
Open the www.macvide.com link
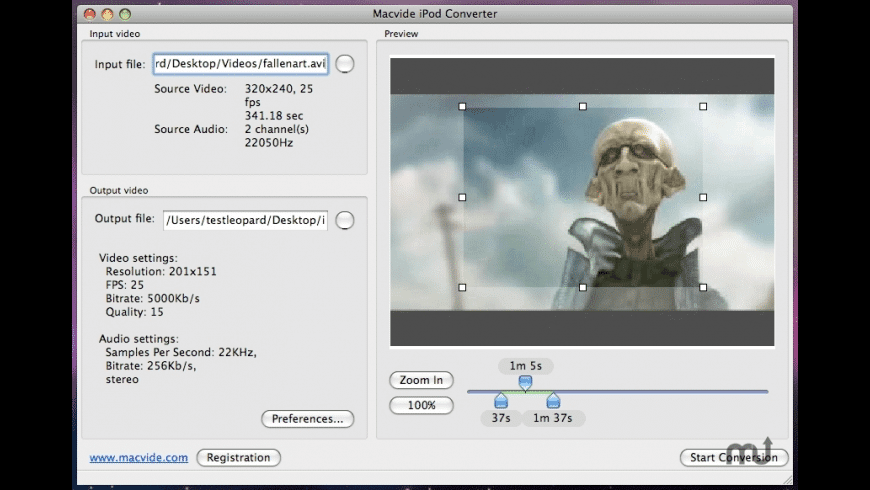139,458
